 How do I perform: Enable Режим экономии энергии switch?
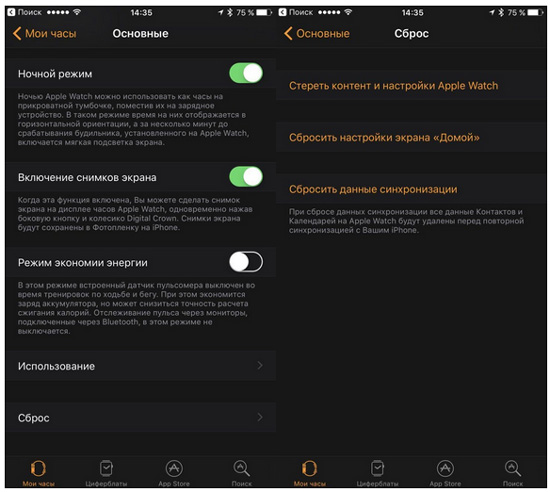coord(246,262)
